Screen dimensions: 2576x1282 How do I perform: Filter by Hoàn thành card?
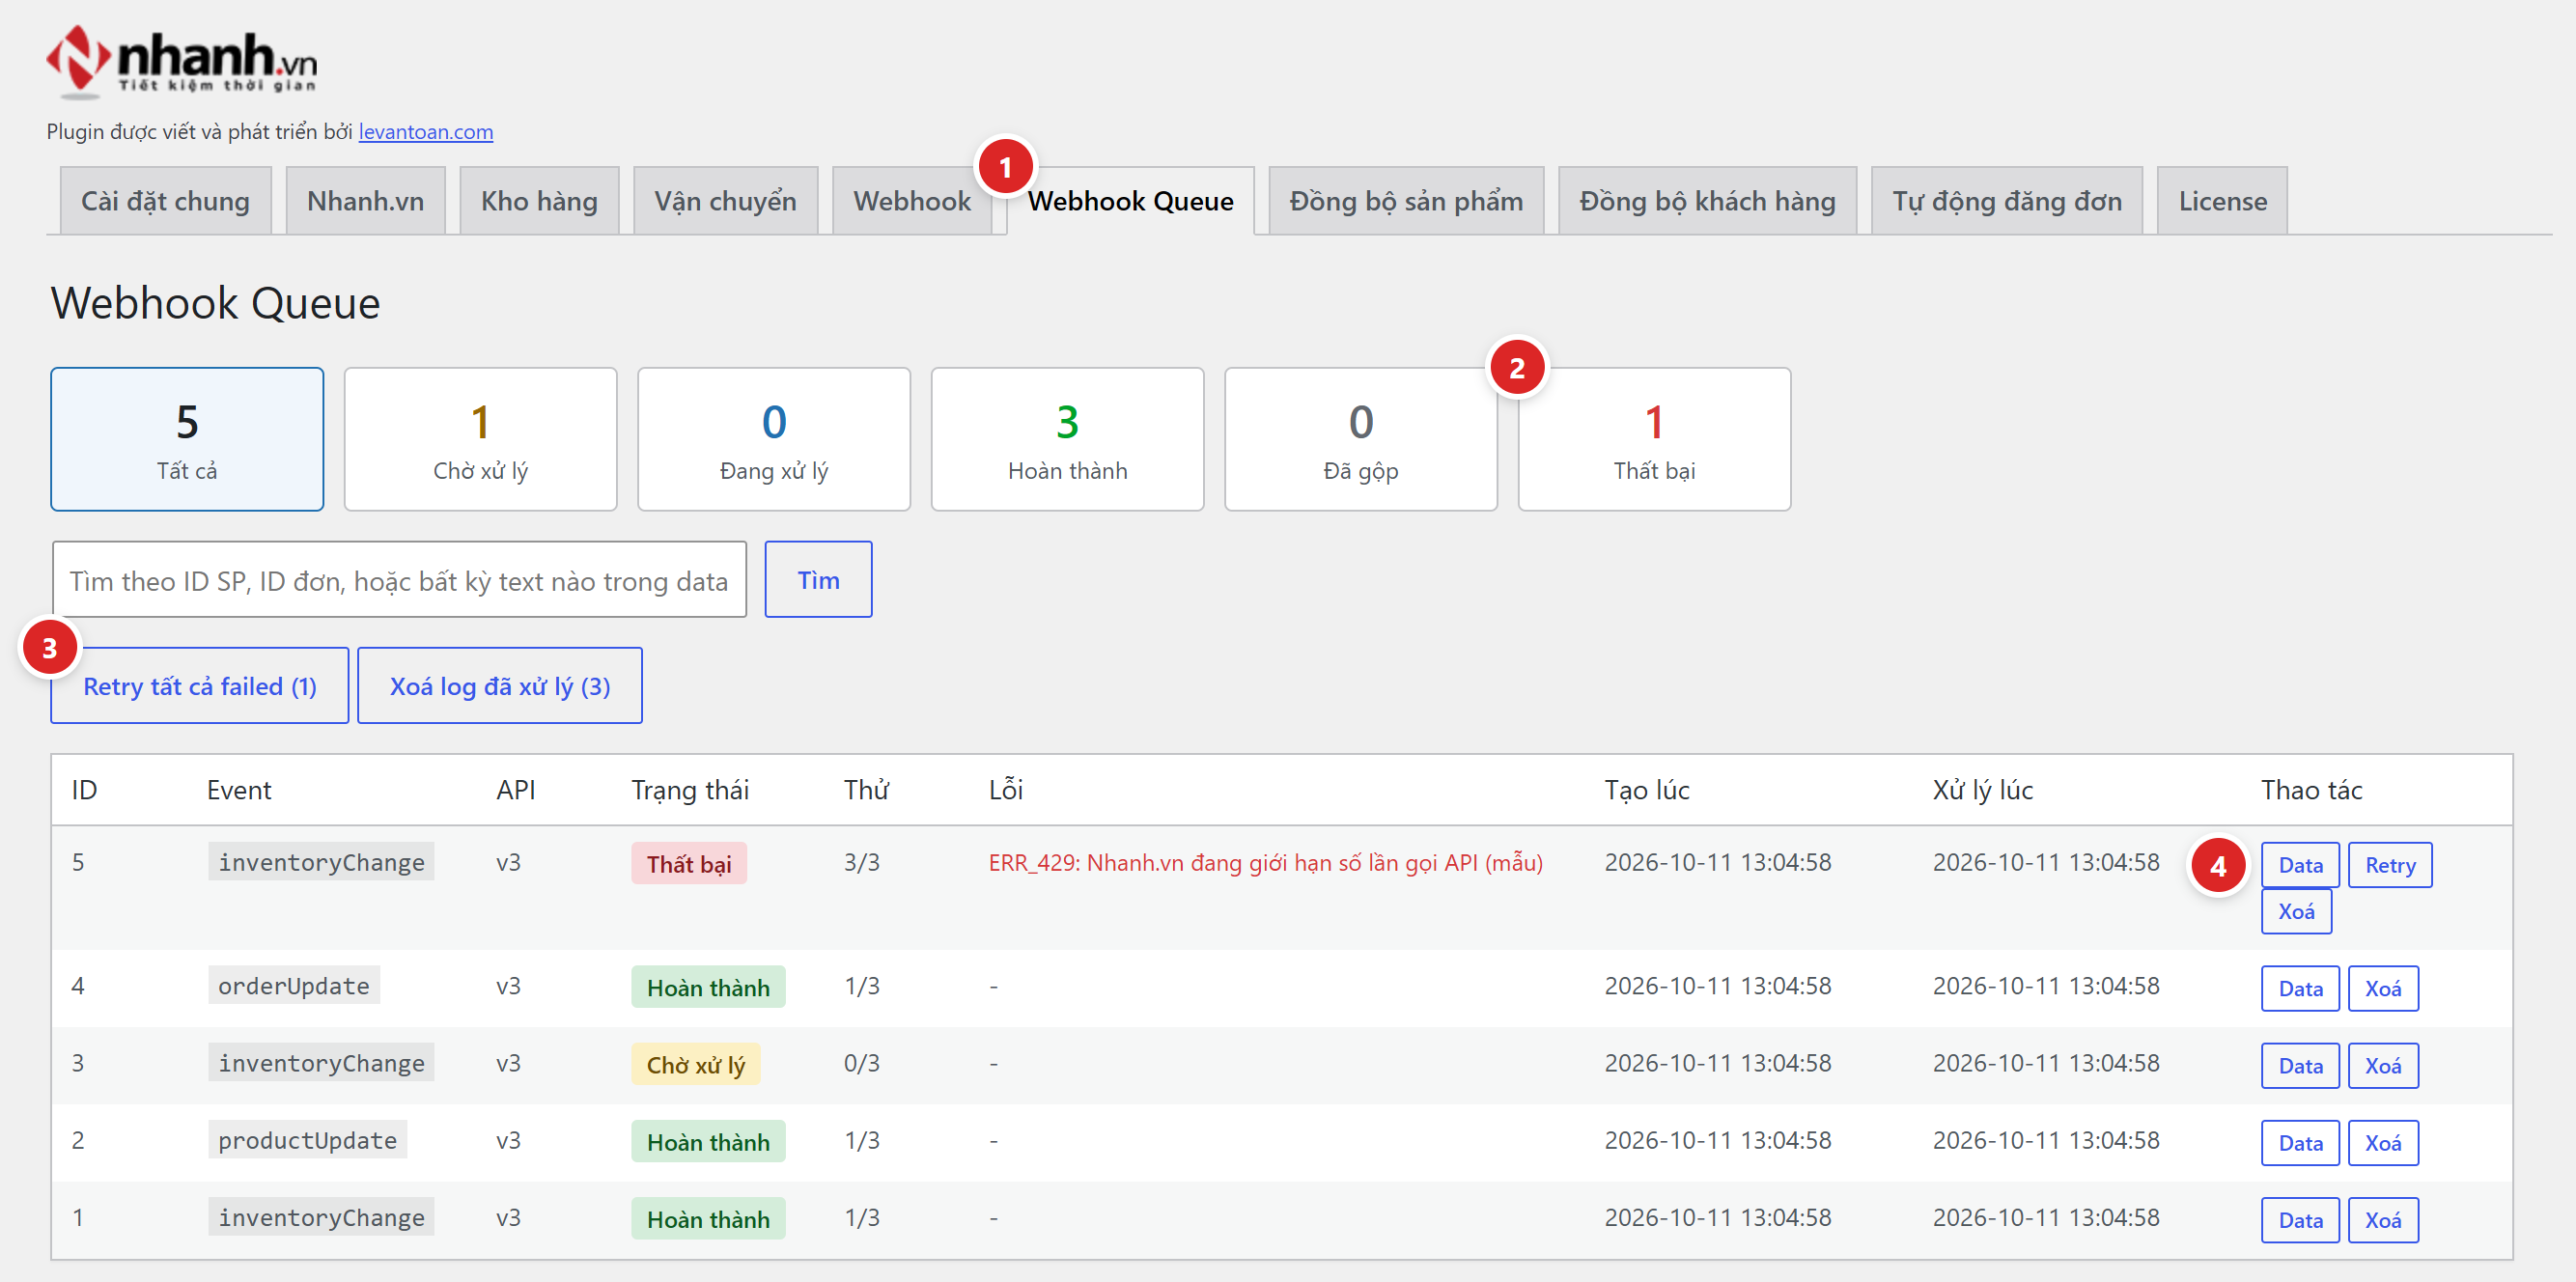[1067, 439]
